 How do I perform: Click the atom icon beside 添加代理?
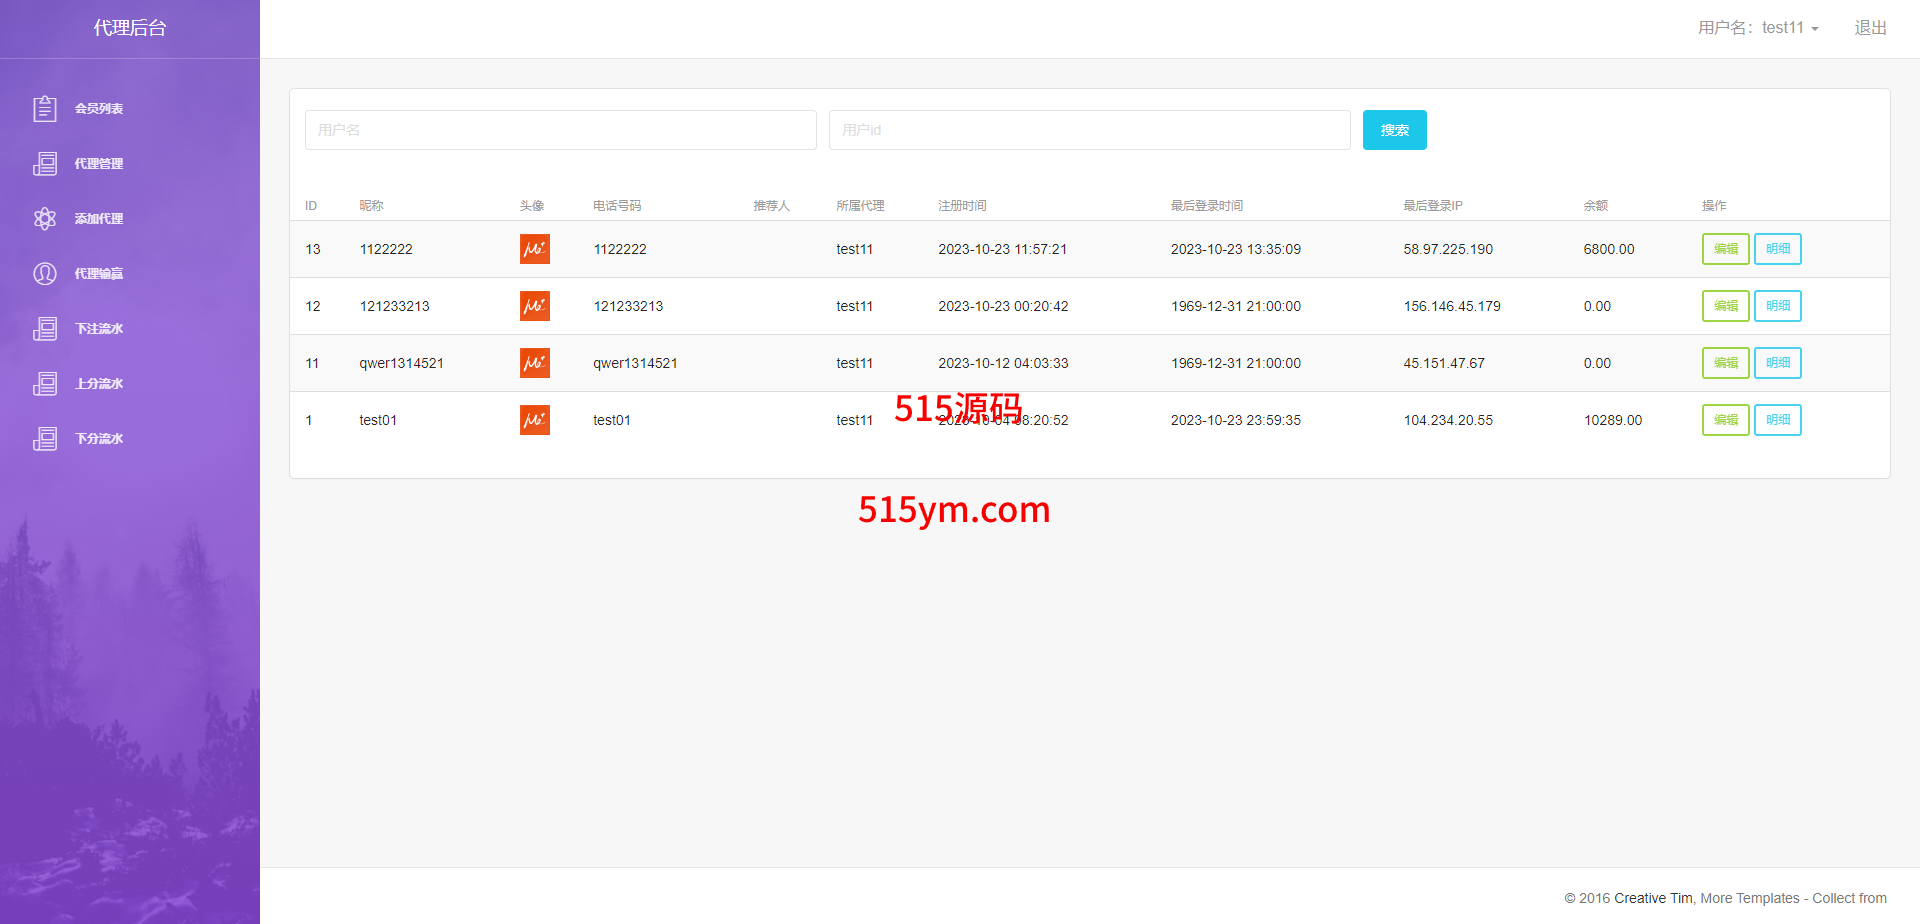(x=44, y=218)
